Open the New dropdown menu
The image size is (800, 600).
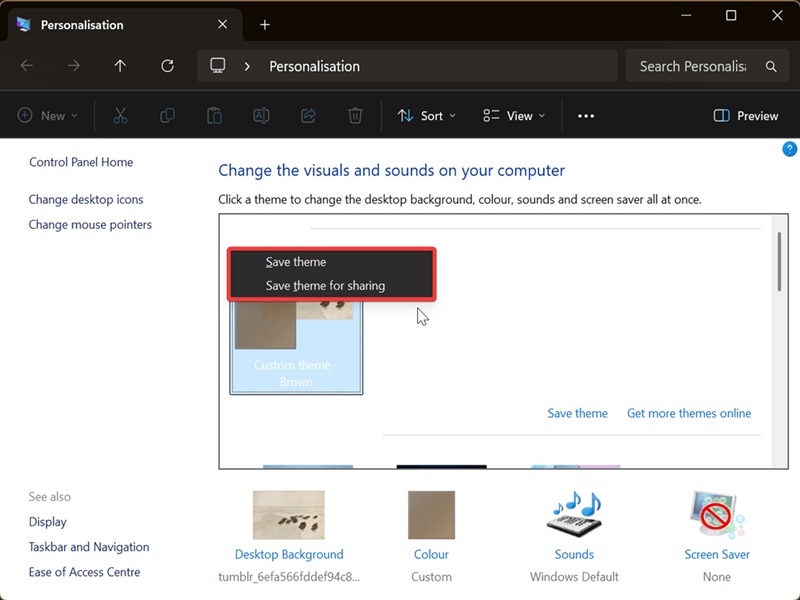[x=48, y=116]
